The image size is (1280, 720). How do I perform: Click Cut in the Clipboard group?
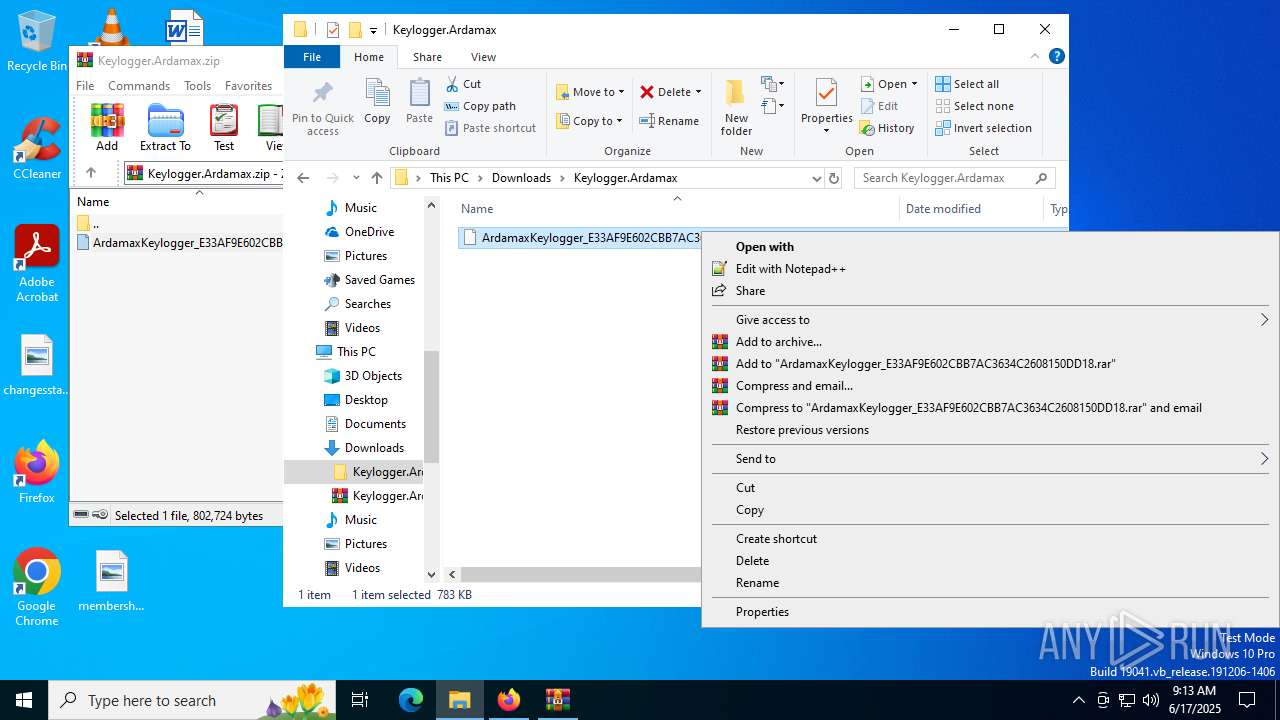tap(464, 84)
